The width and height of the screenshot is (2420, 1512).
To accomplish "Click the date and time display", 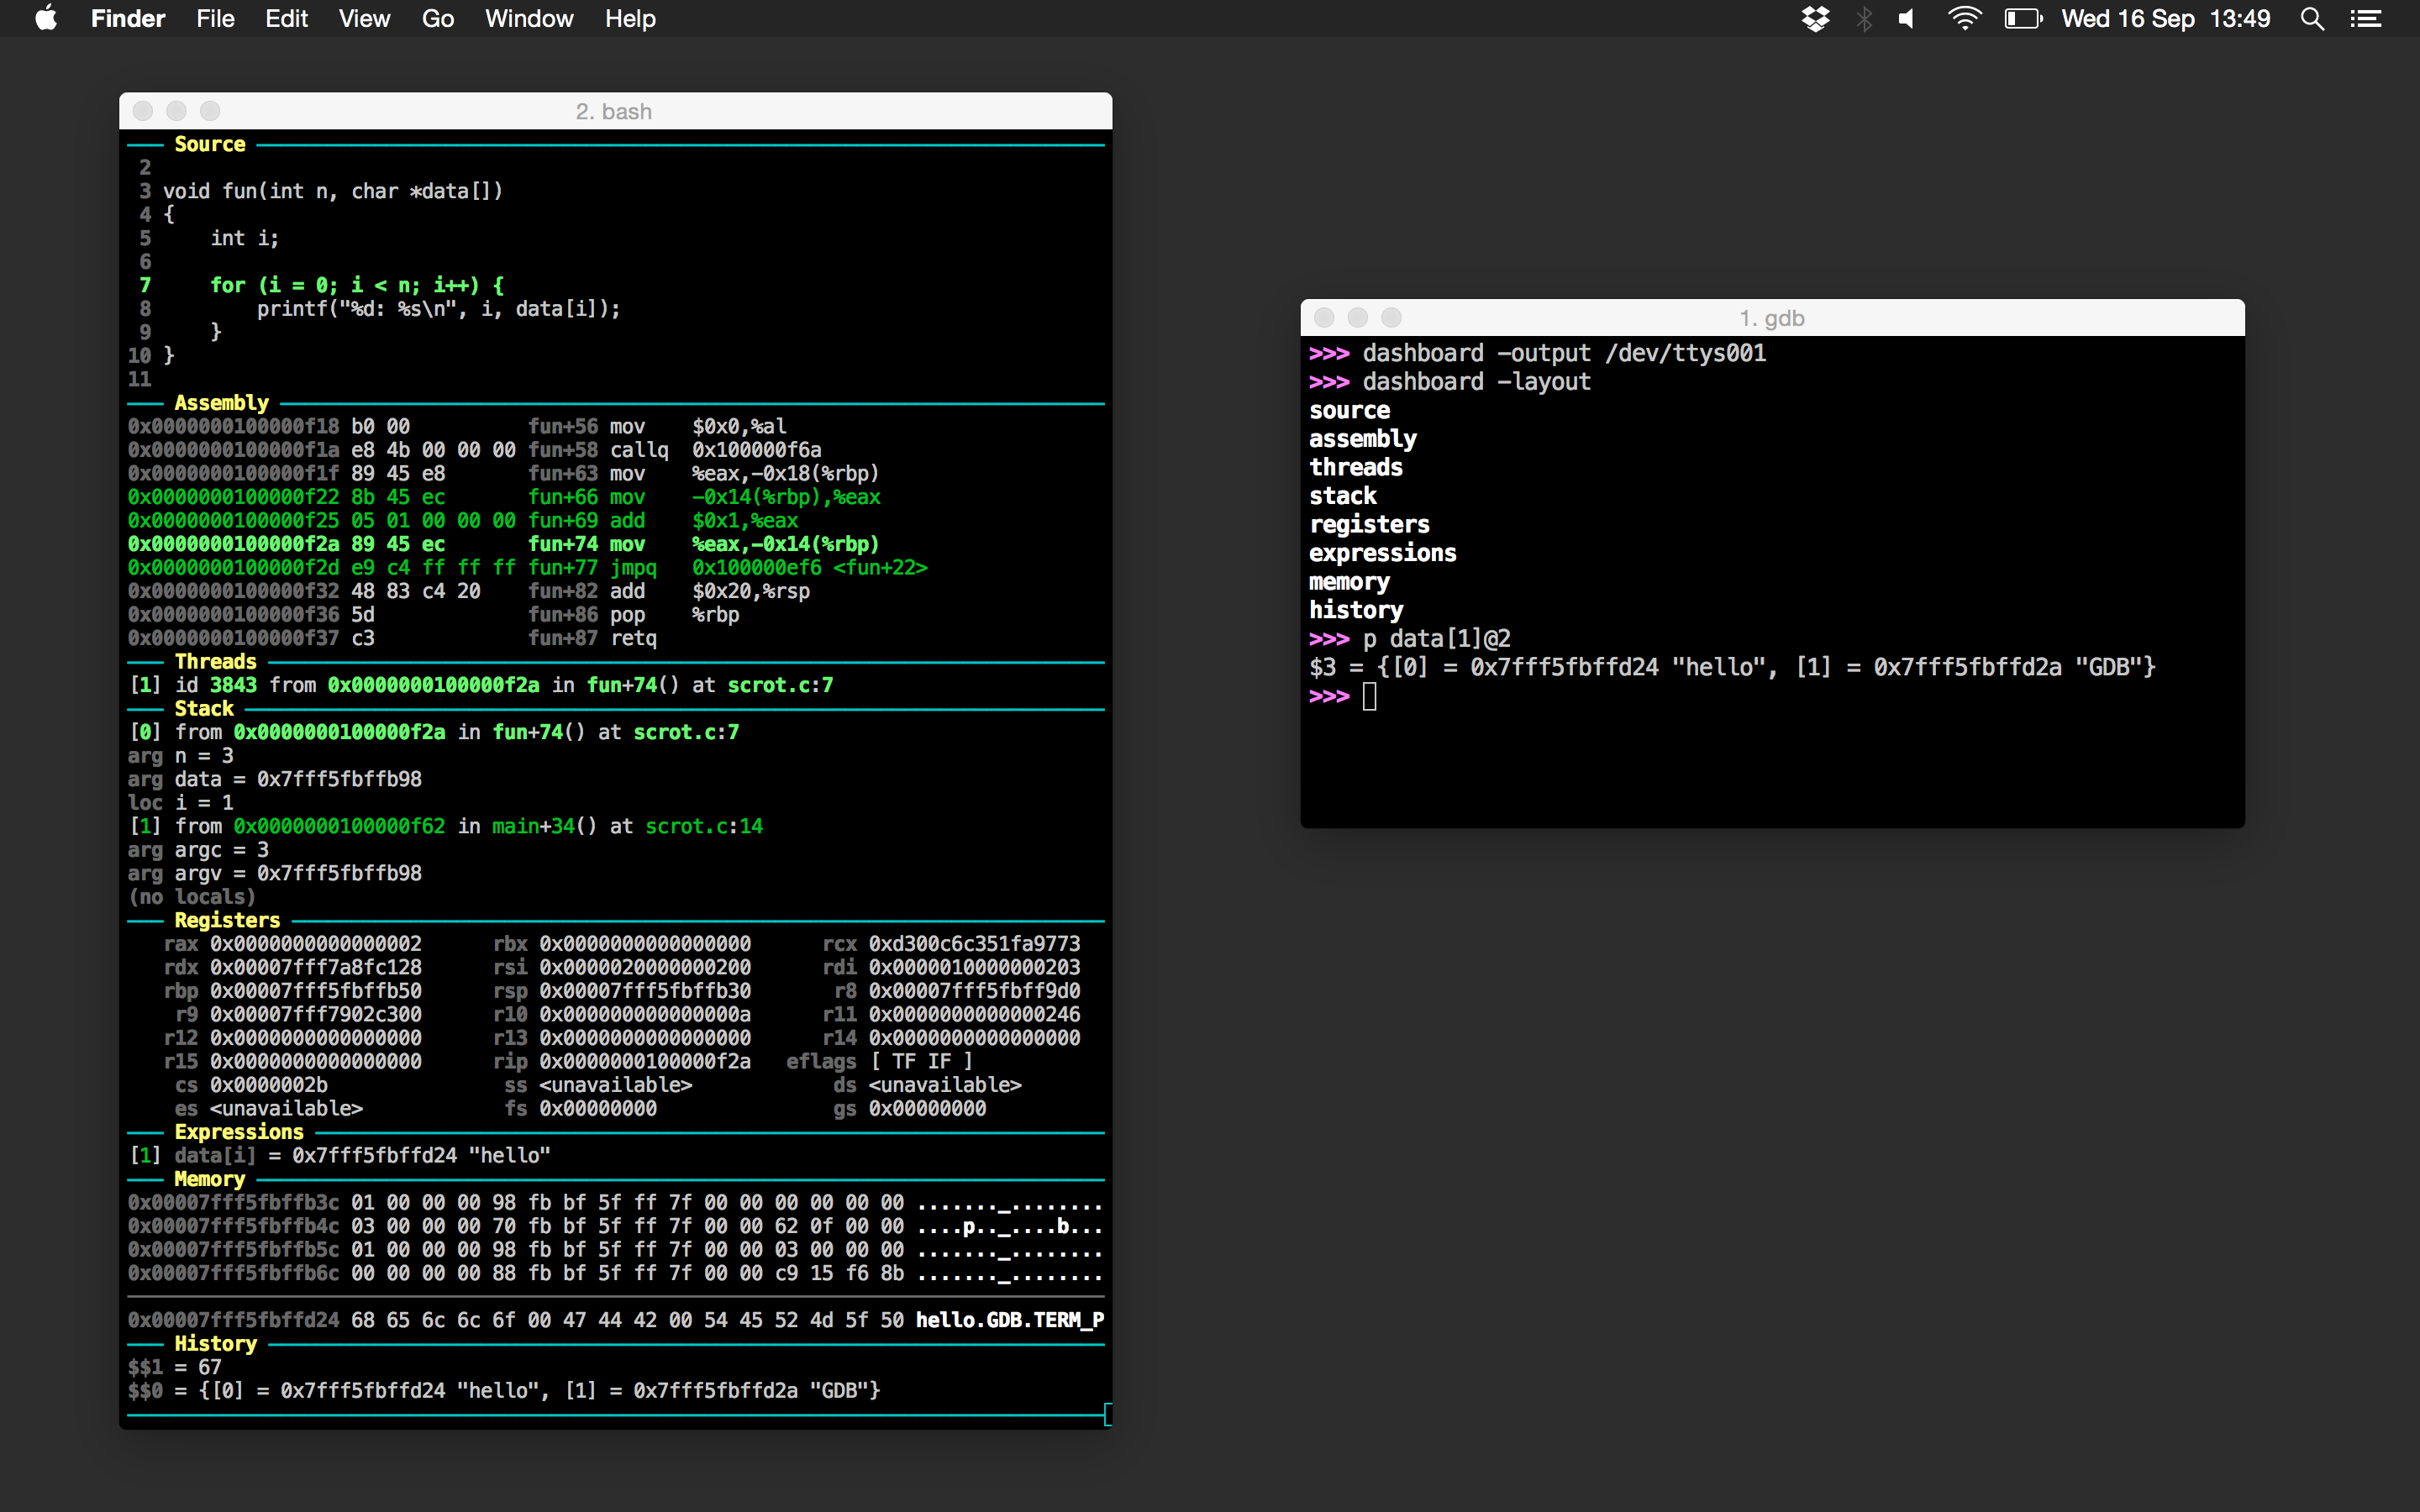I will pyautogui.click(x=2165, y=18).
